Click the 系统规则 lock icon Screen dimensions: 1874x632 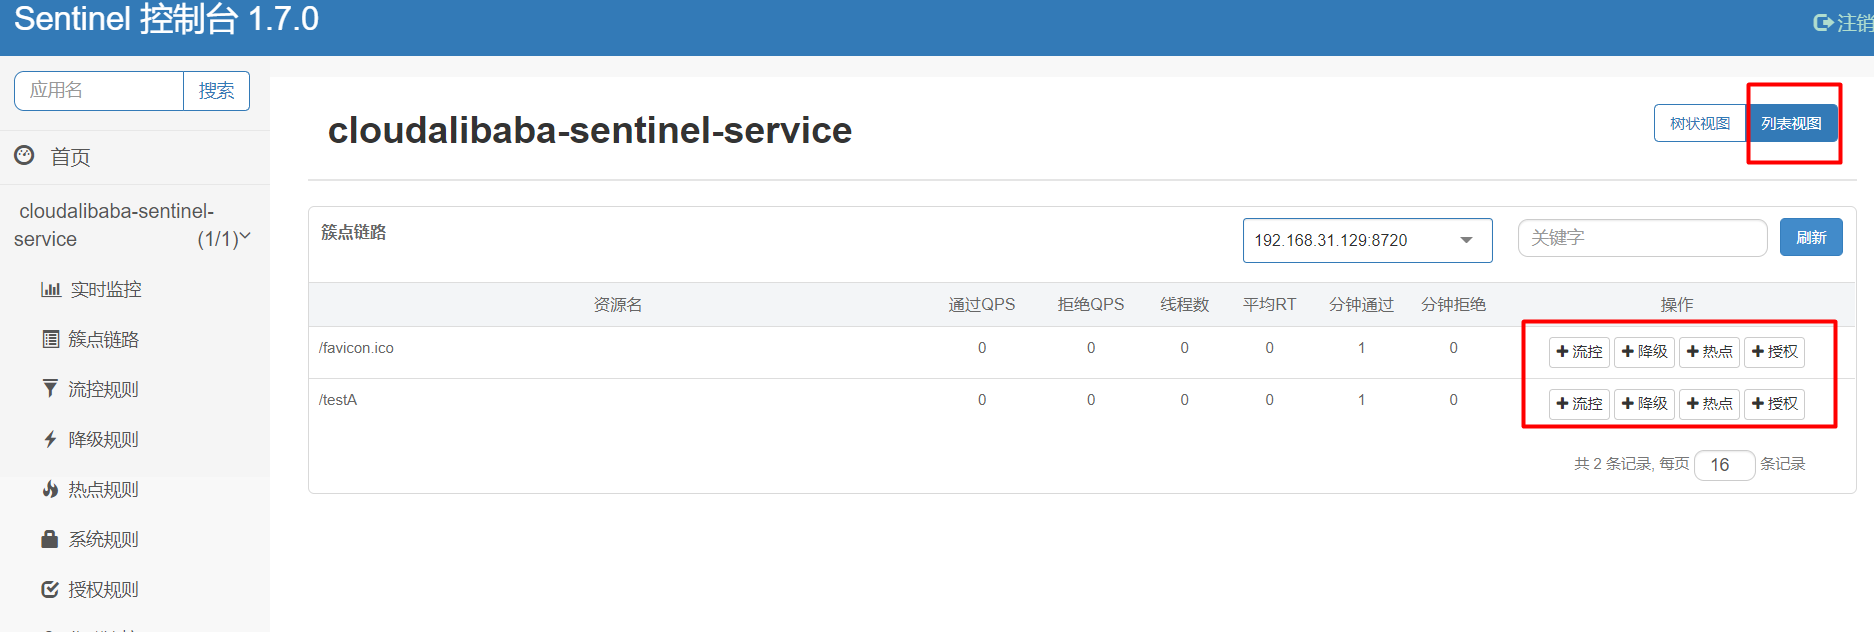tap(50, 539)
